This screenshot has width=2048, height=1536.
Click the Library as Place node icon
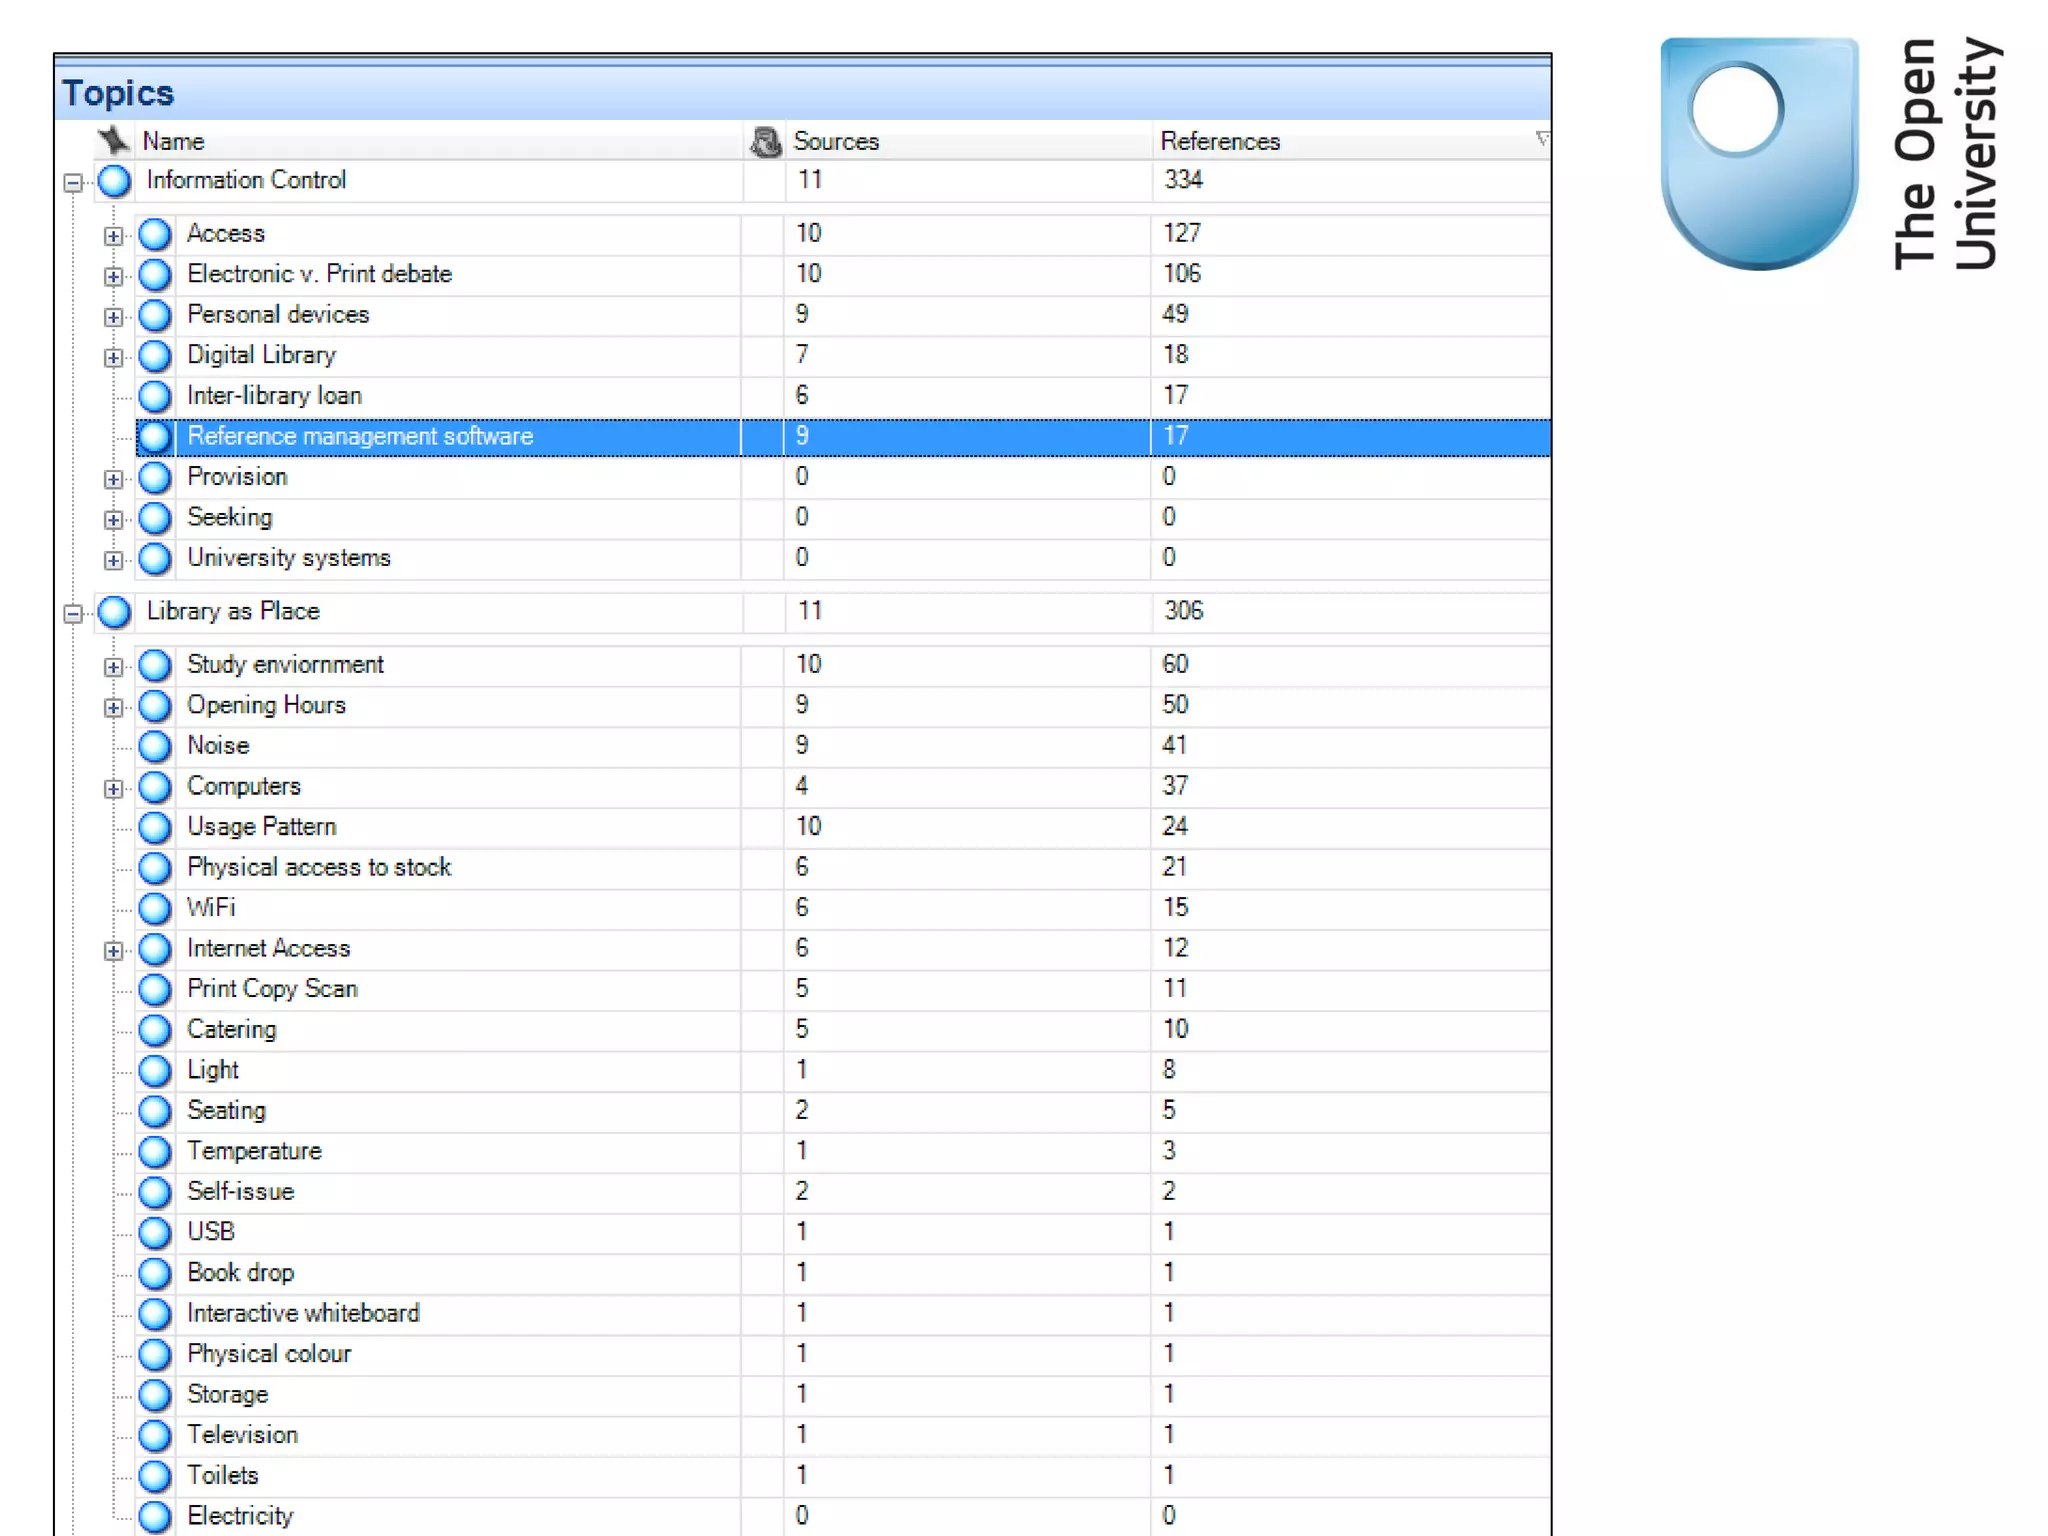115,612
